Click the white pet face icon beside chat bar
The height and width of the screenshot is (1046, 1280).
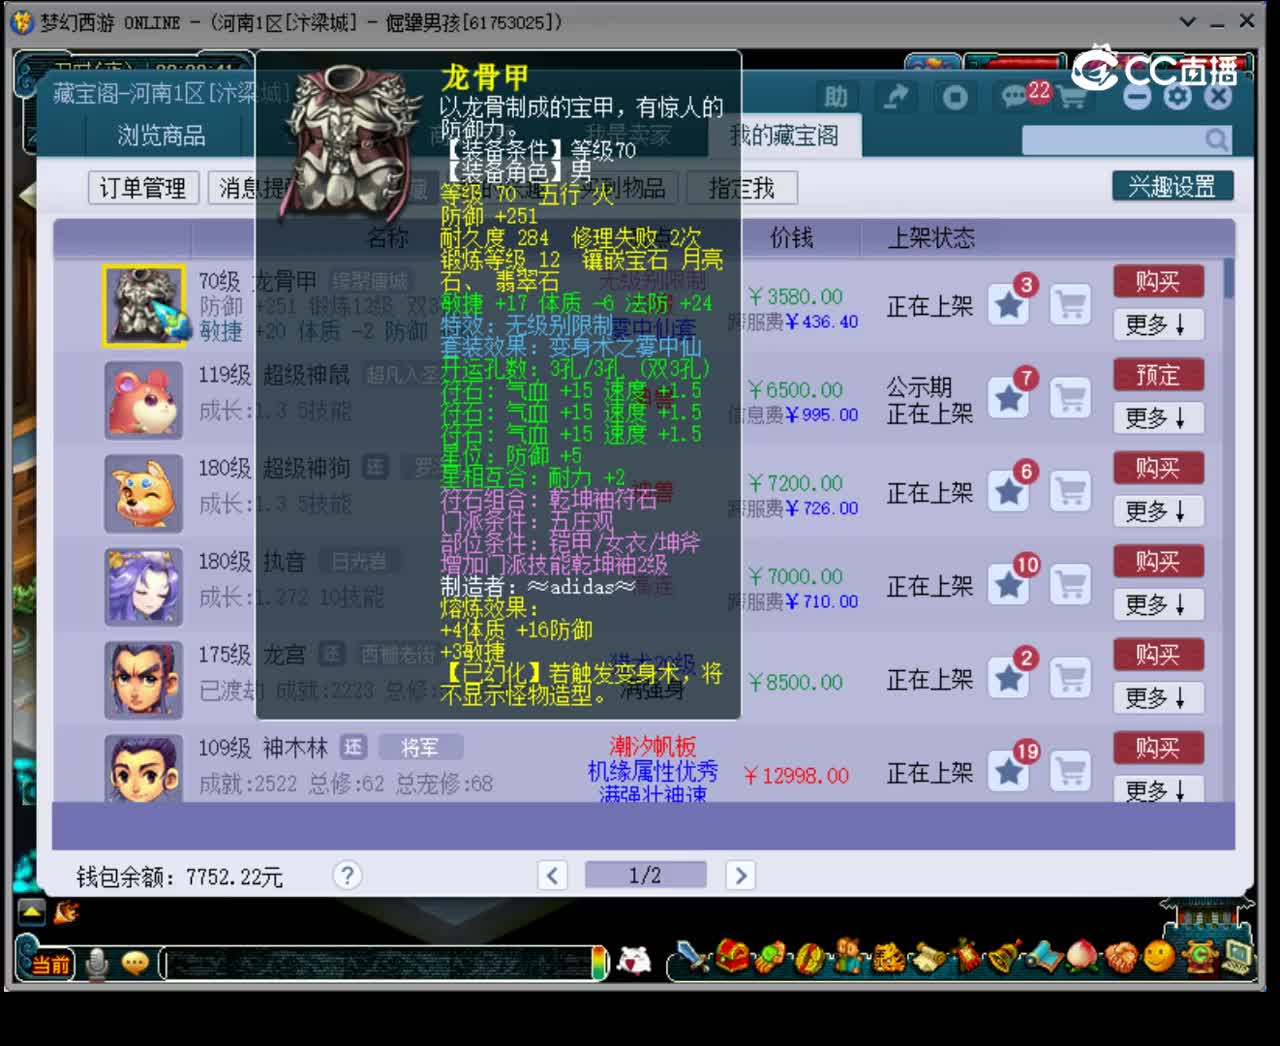(x=634, y=961)
